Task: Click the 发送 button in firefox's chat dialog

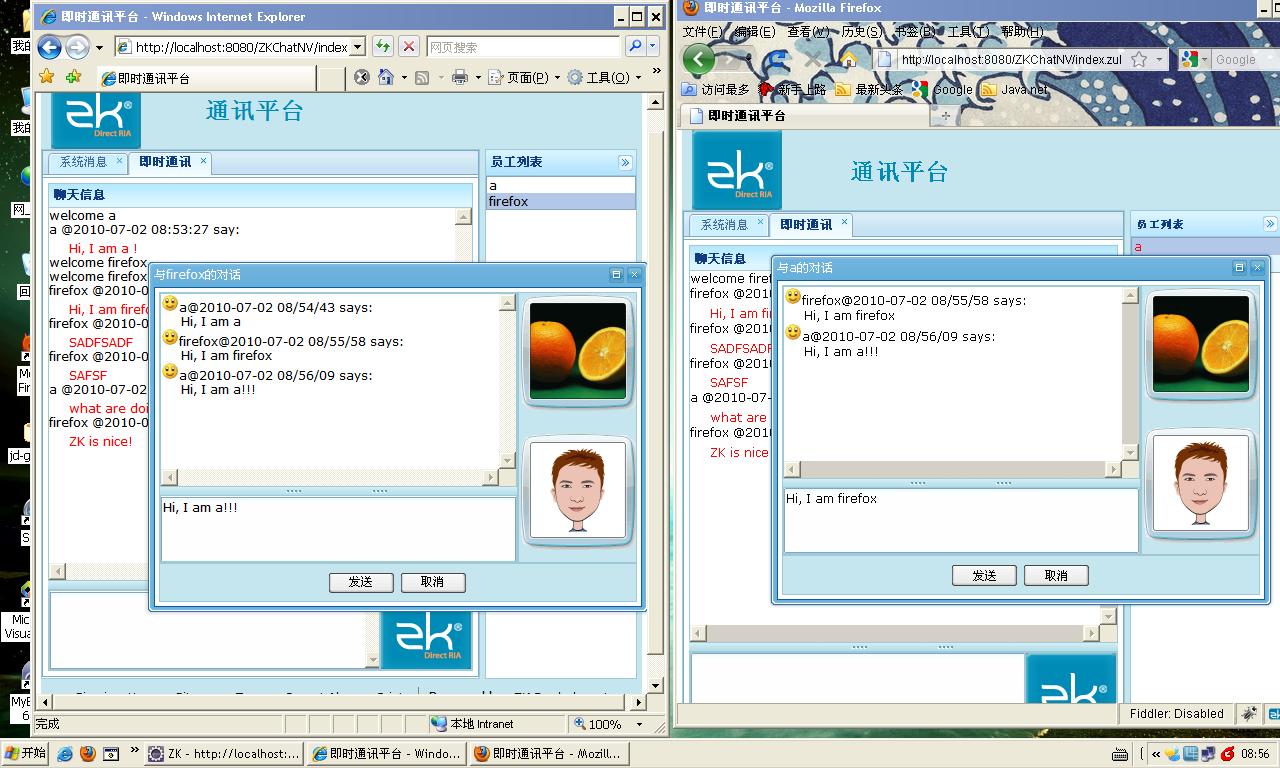Action: [984, 575]
